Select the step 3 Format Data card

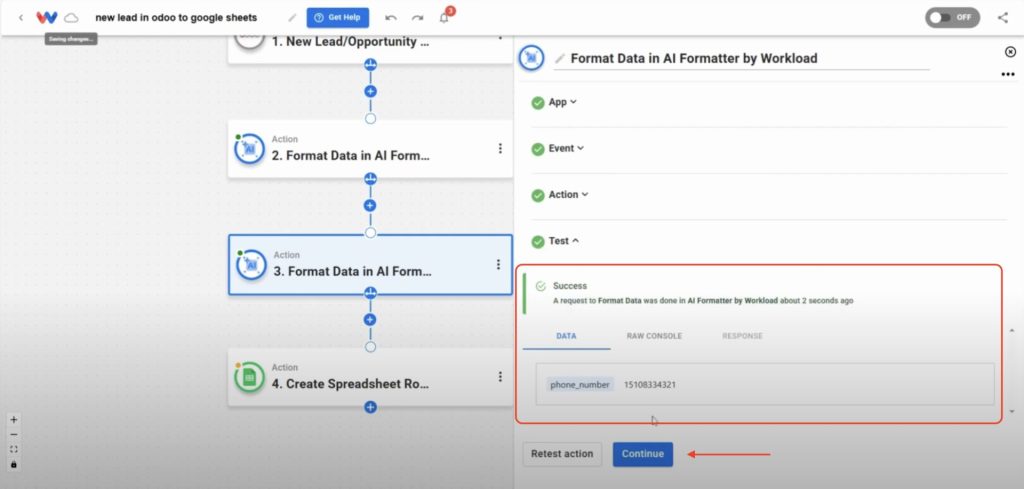(x=370, y=264)
